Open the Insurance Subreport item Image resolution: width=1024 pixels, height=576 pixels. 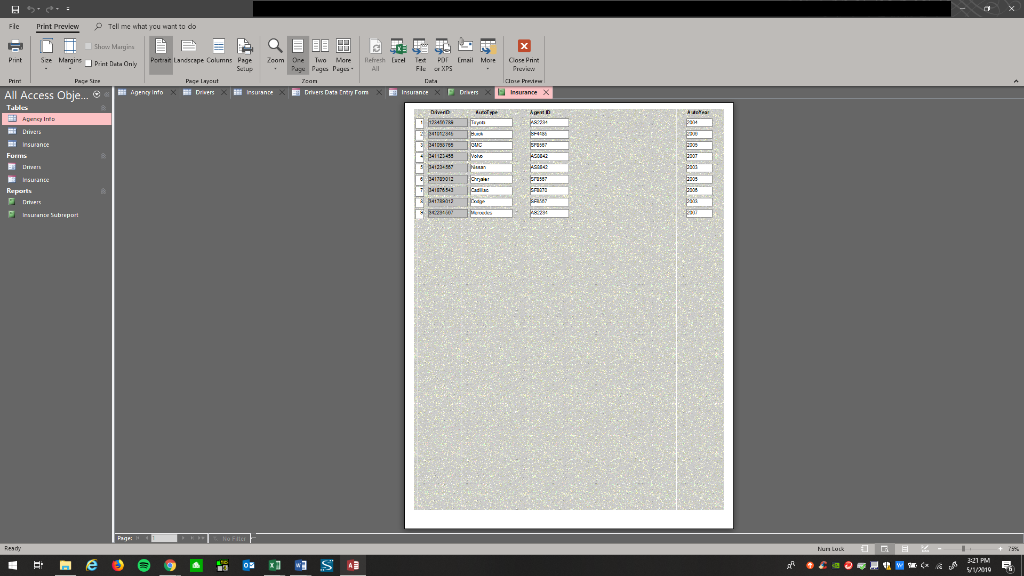[x=57, y=215]
